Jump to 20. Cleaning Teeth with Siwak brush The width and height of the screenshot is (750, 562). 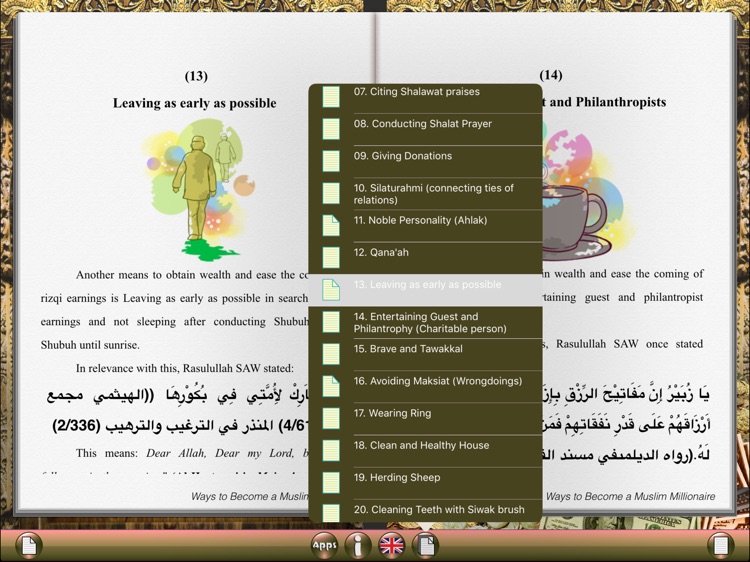[x=425, y=511]
